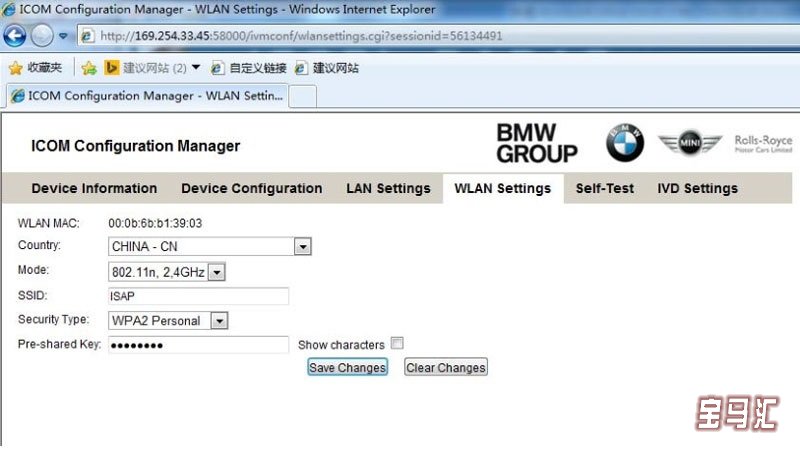Click the IE page icon beside 自定义链接

tap(217, 68)
